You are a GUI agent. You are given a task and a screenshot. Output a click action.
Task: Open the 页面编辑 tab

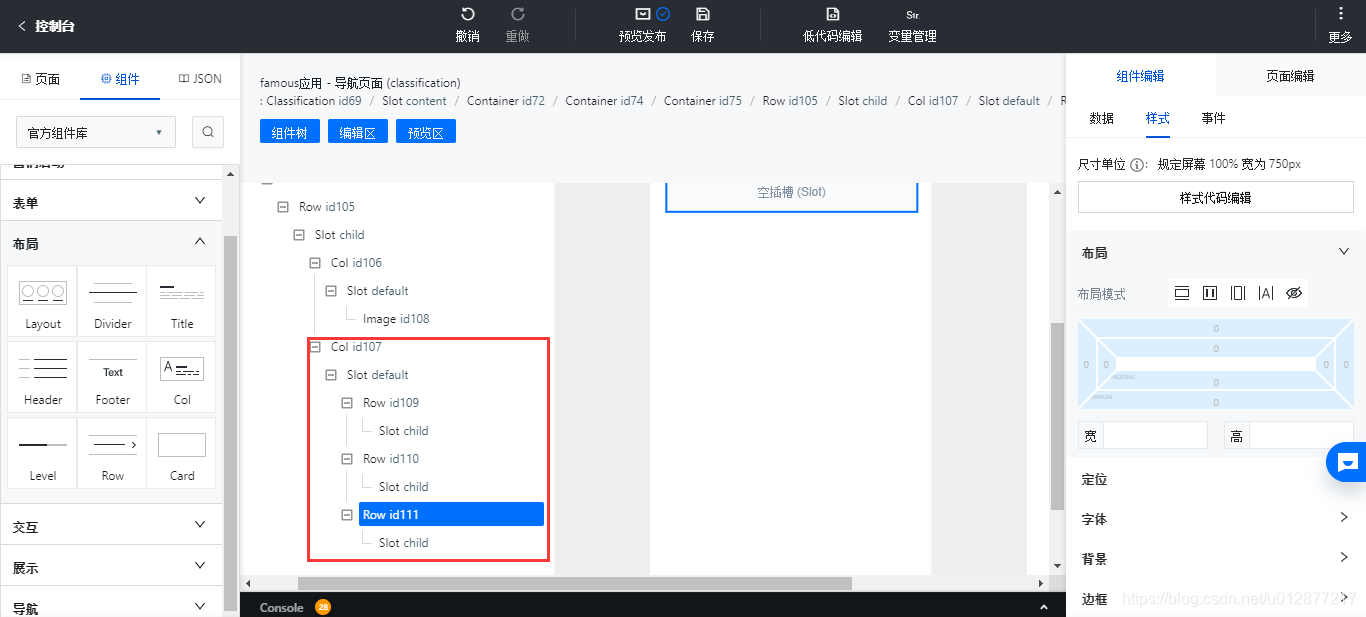tap(1291, 76)
